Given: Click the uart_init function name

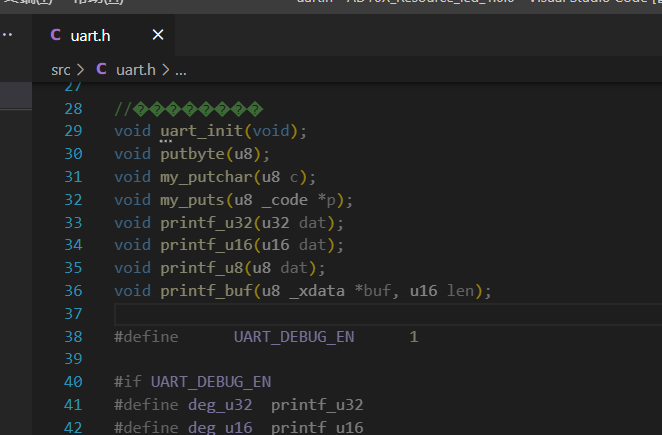Looking at the screenshot, I should [202, 131].
